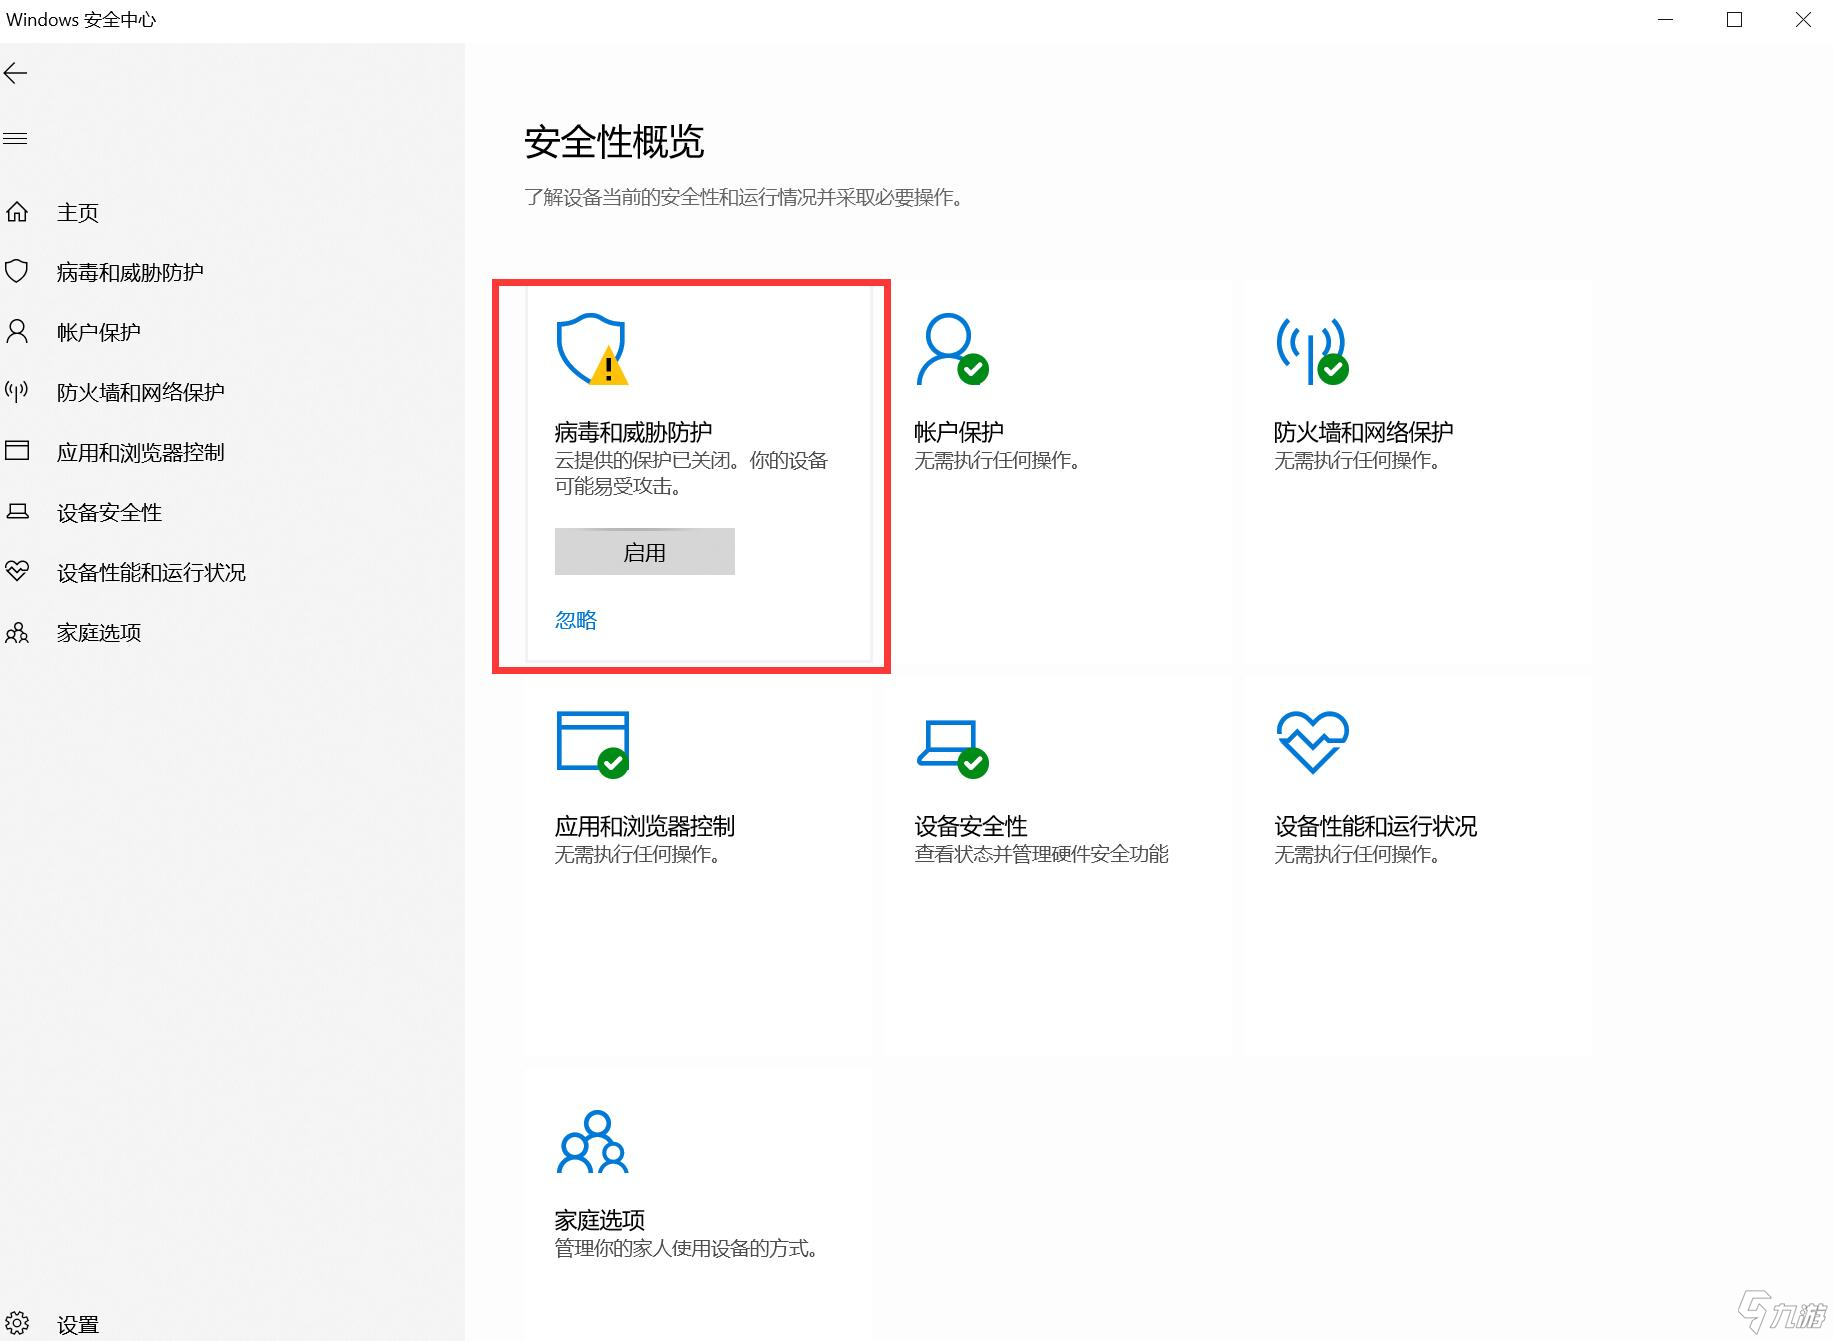The image size is (1833, 1341).
Task: Open 病毒和威胁防护 in the sidebar
Action: (130, 272)
